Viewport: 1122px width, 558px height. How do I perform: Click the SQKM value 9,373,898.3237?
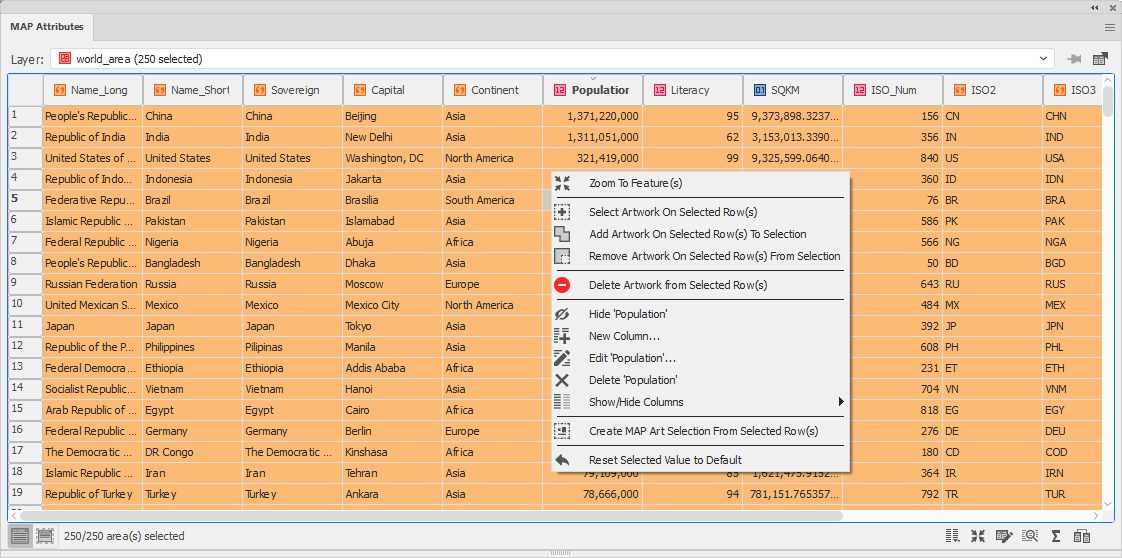pos(793,116)
